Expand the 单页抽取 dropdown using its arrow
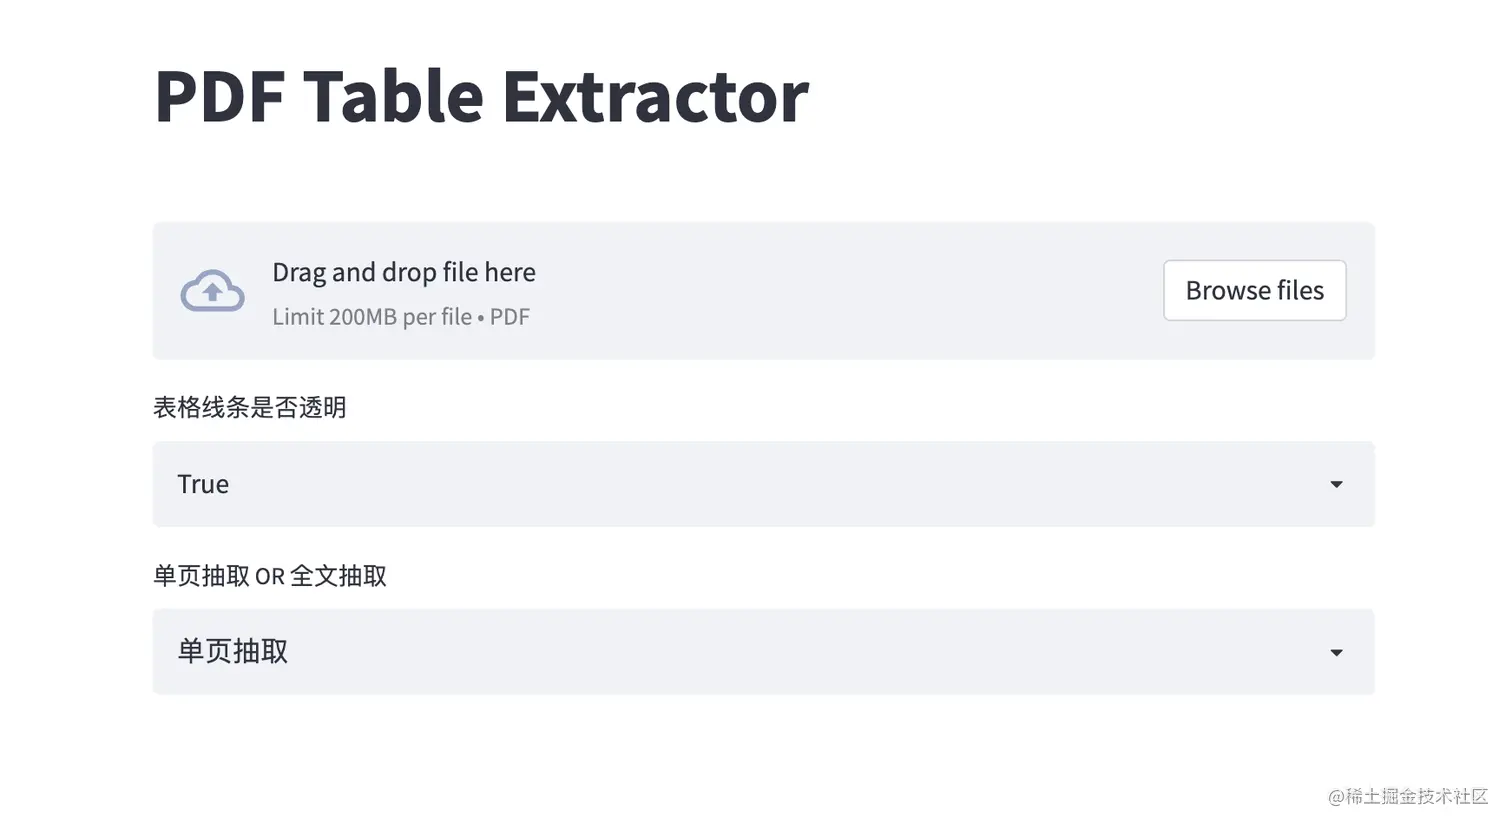 coord(1336,653)
